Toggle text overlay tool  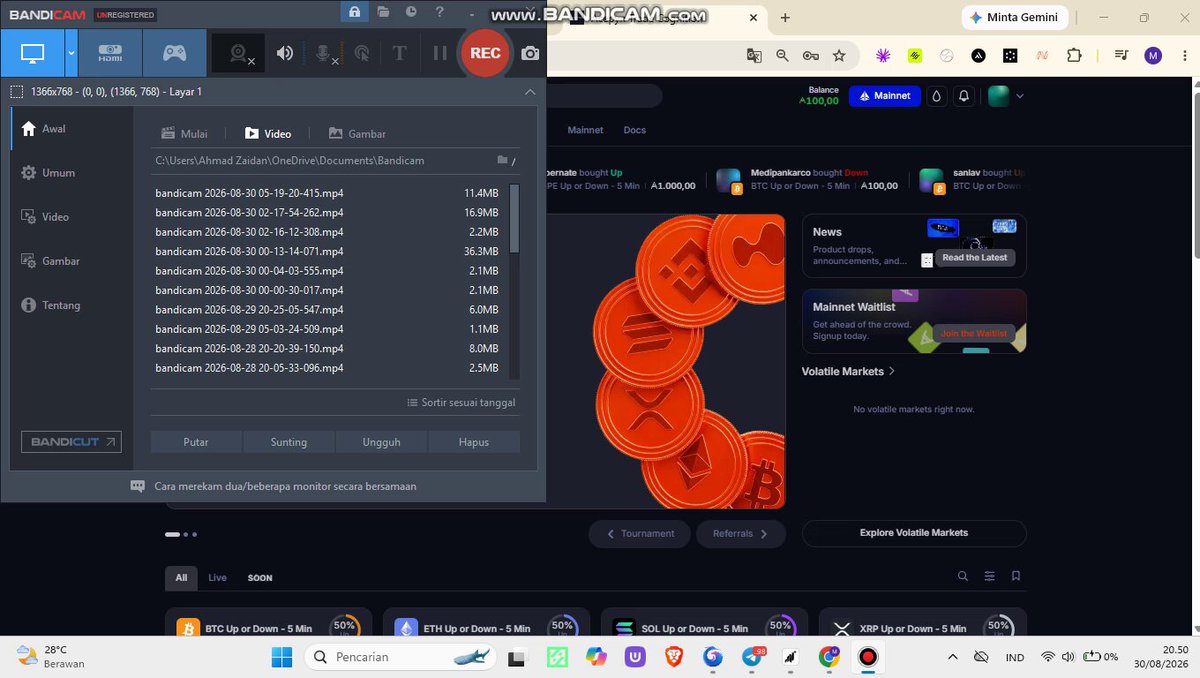(399, 53)
